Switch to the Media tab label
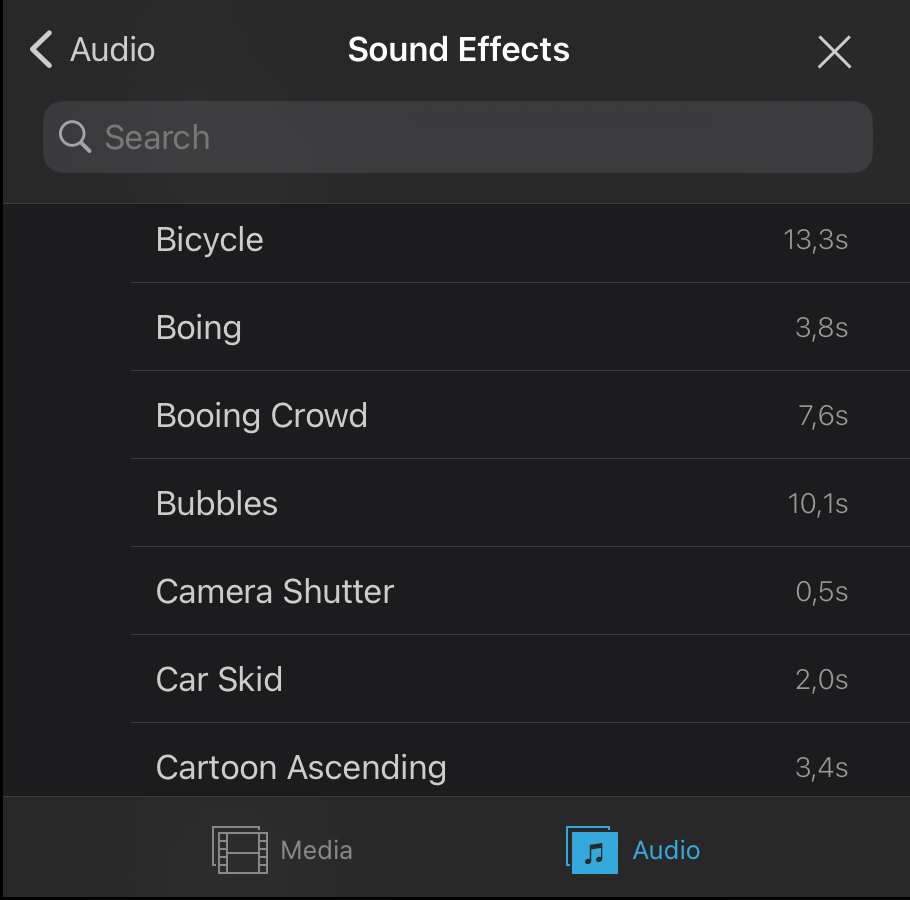The height and width of the screenshot is (900, 910). (316, 850)
